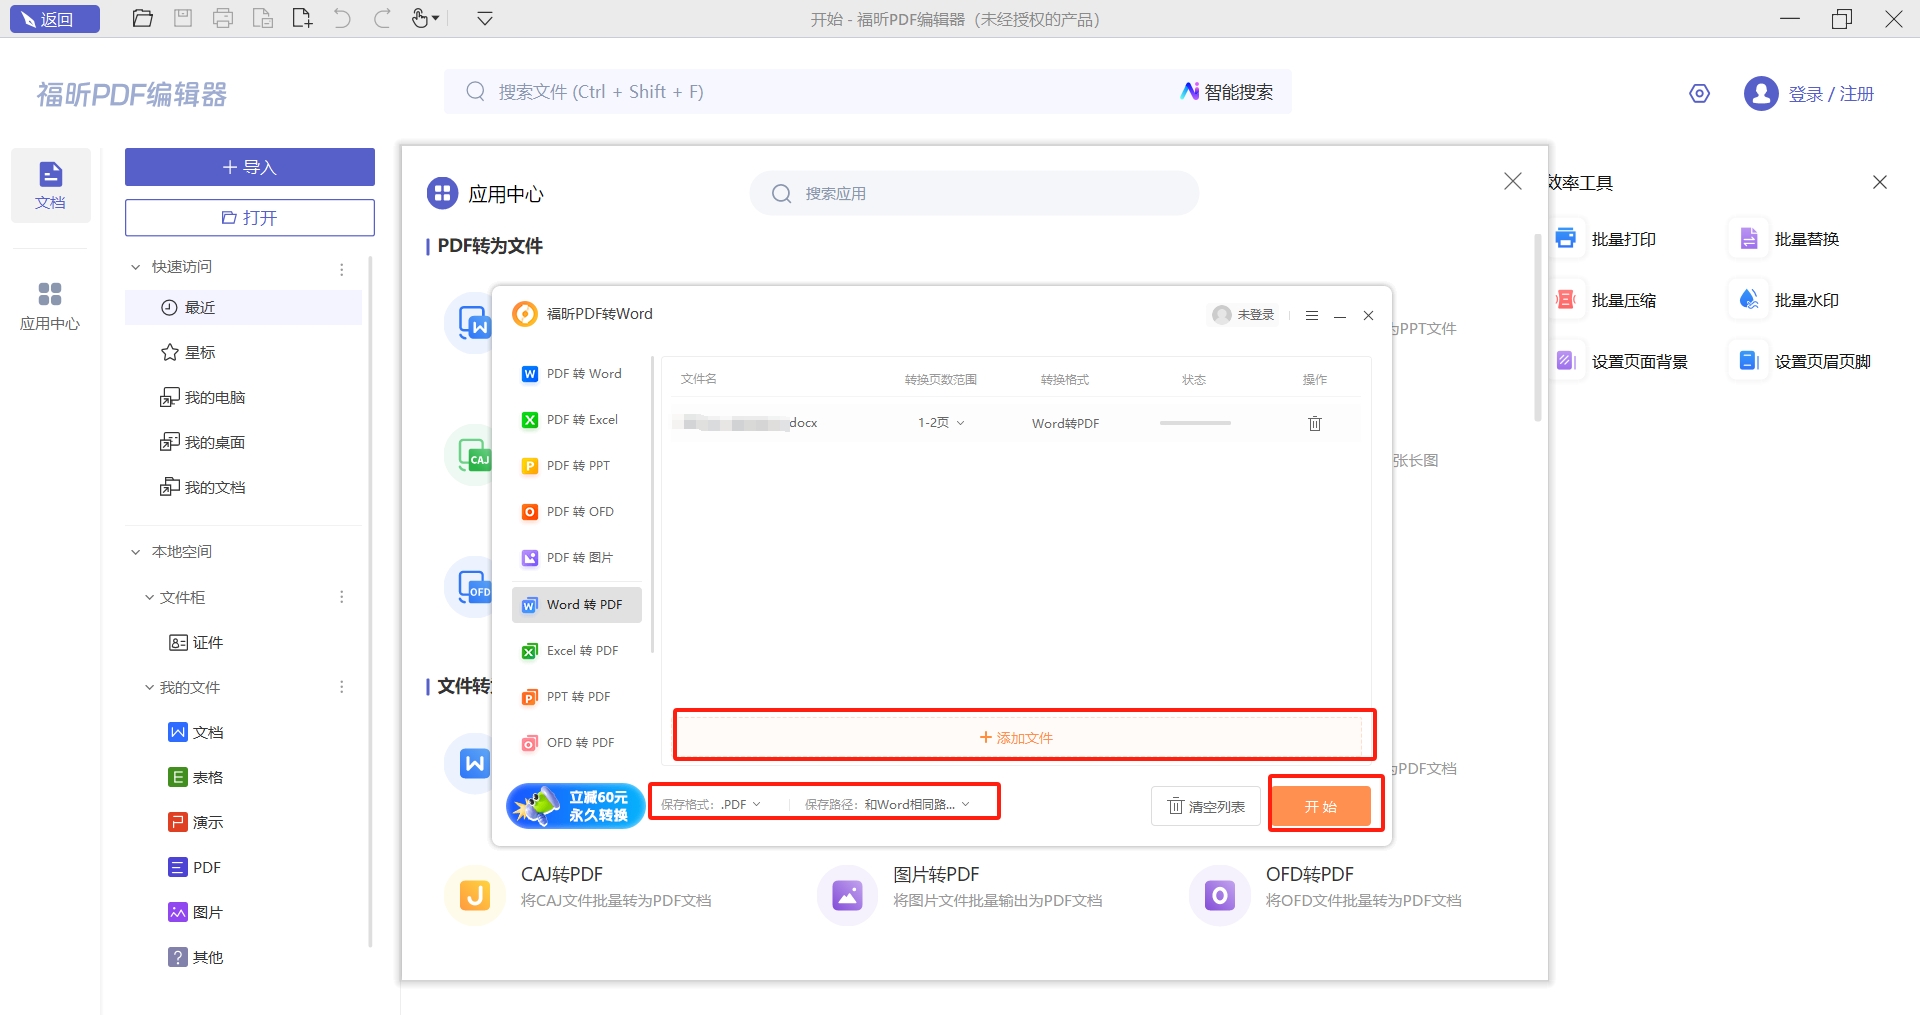Close the 应用中心 panel
This screenshot has width=1920, height=1015.
click(1513, 181)
